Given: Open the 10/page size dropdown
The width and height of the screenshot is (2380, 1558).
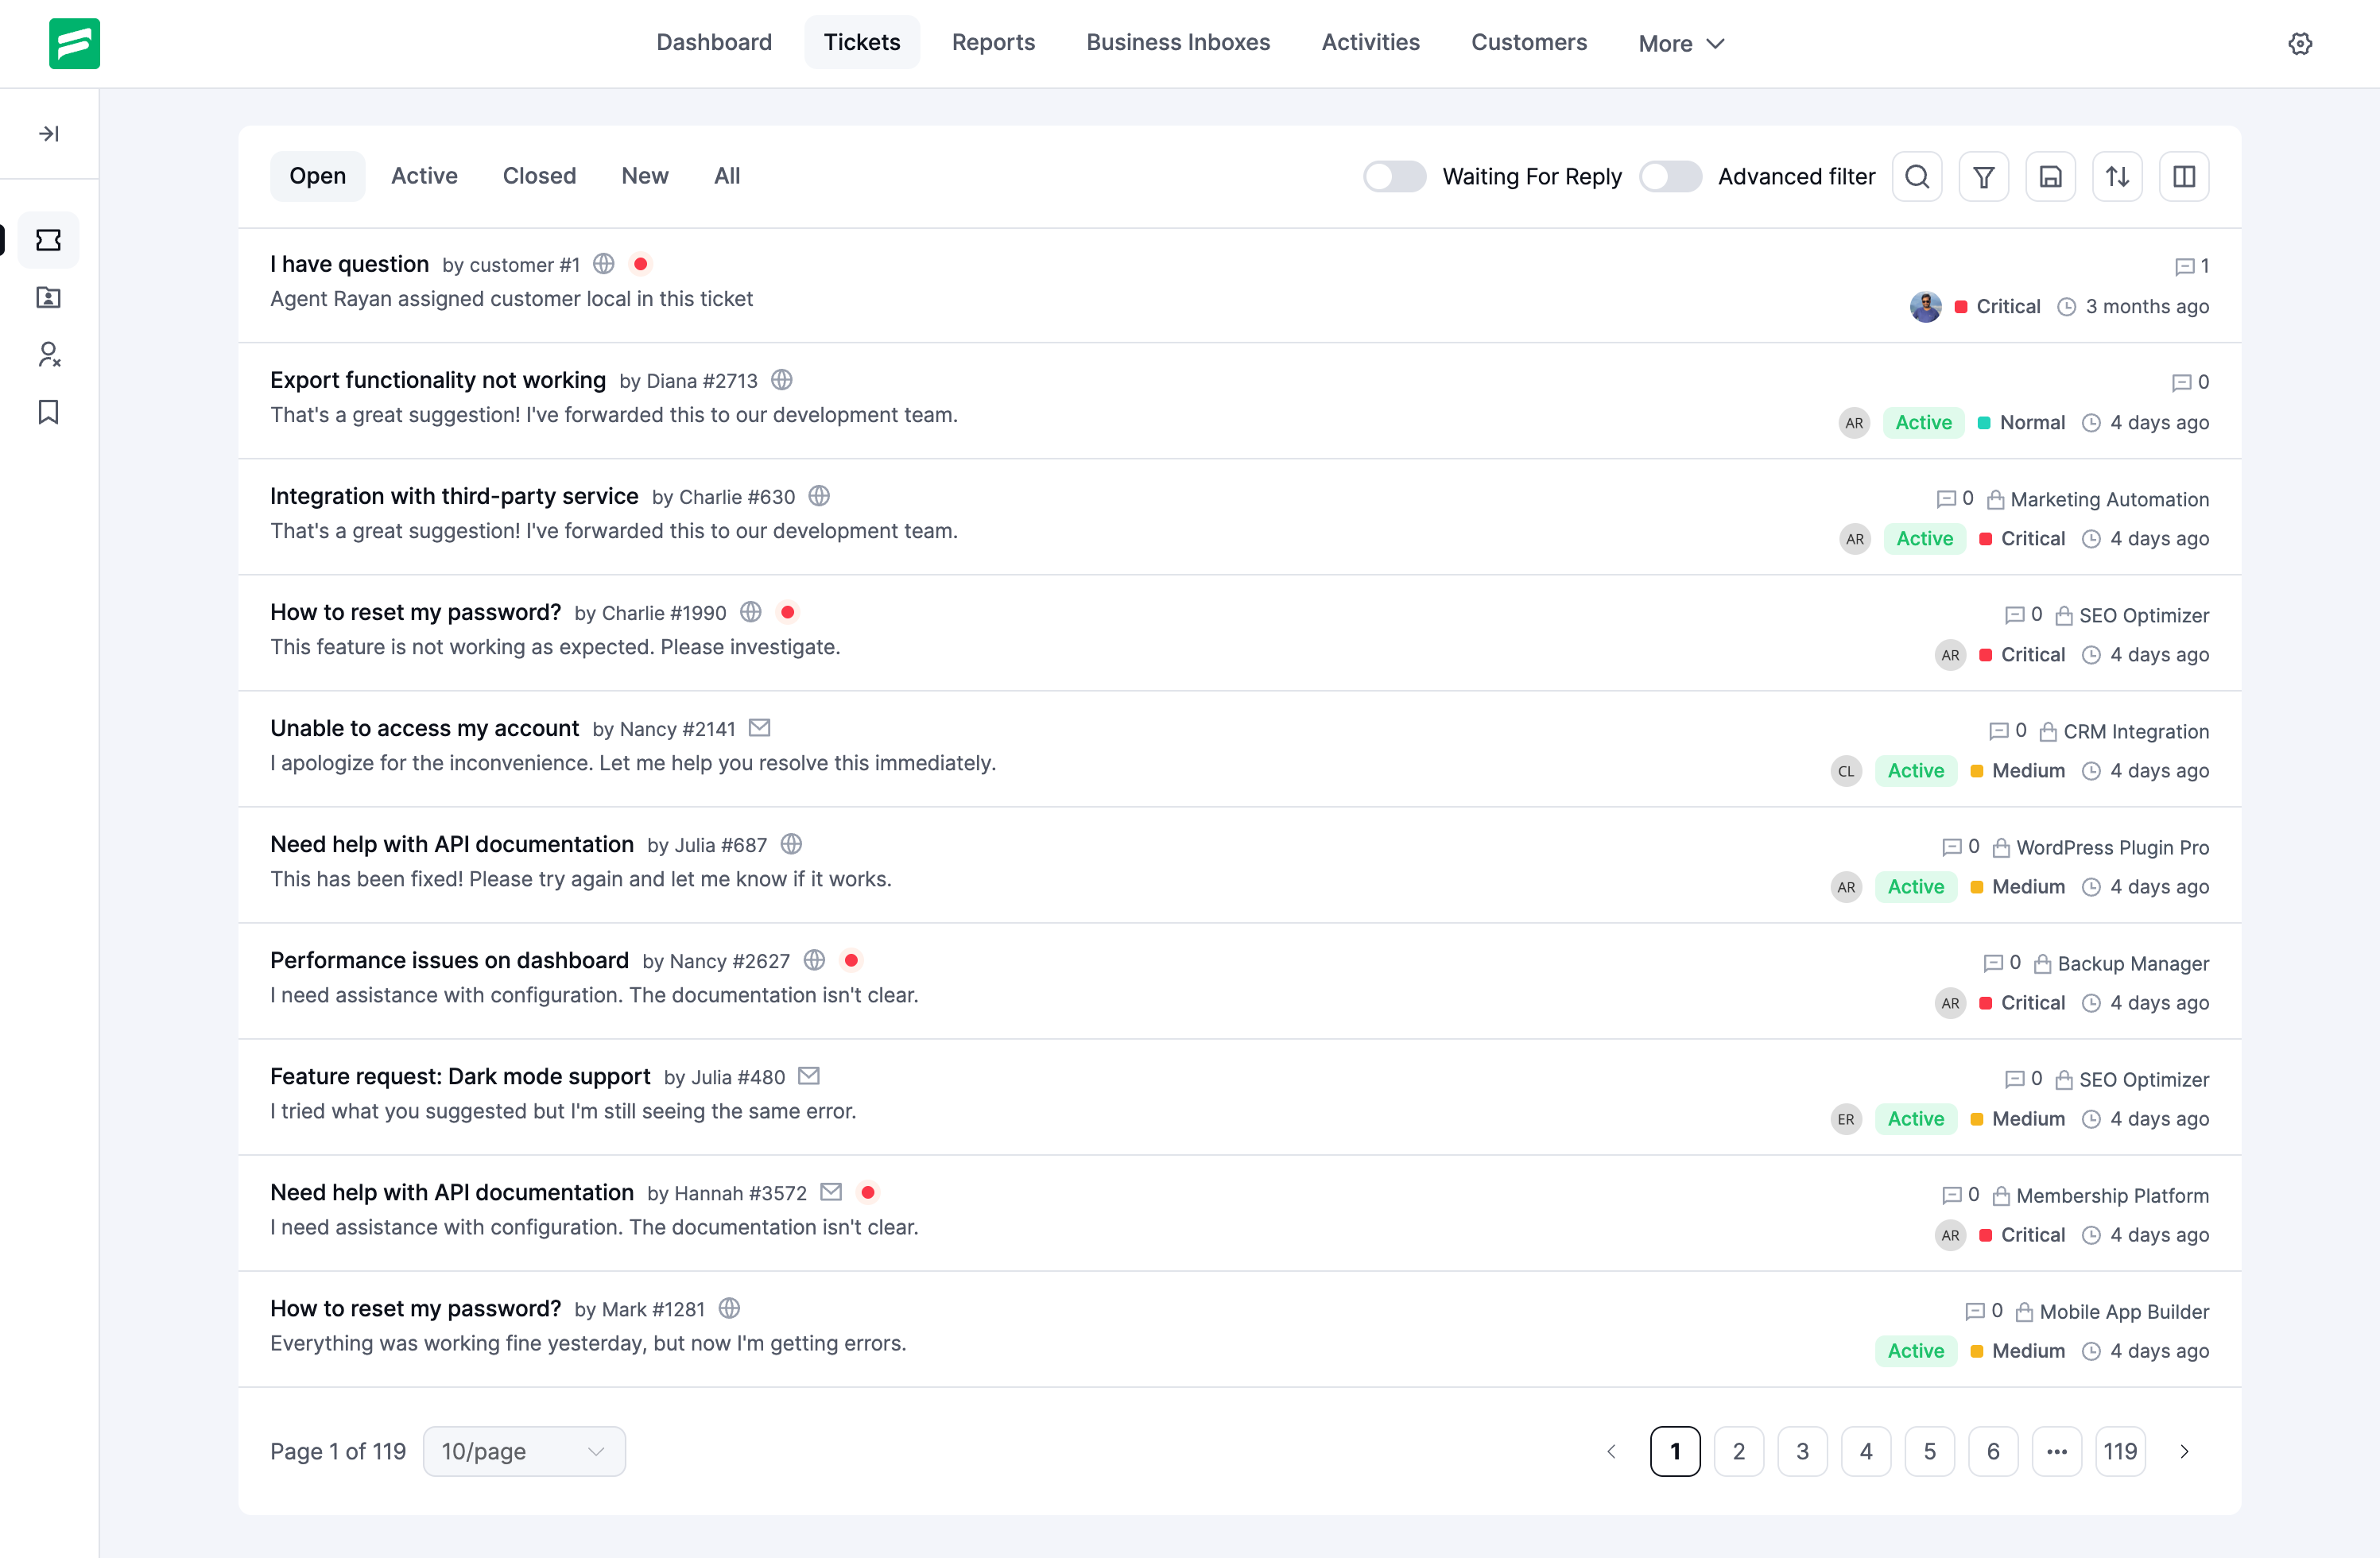Looking at the screenshot, I should pyautogui.click(x=524, y=1451).
